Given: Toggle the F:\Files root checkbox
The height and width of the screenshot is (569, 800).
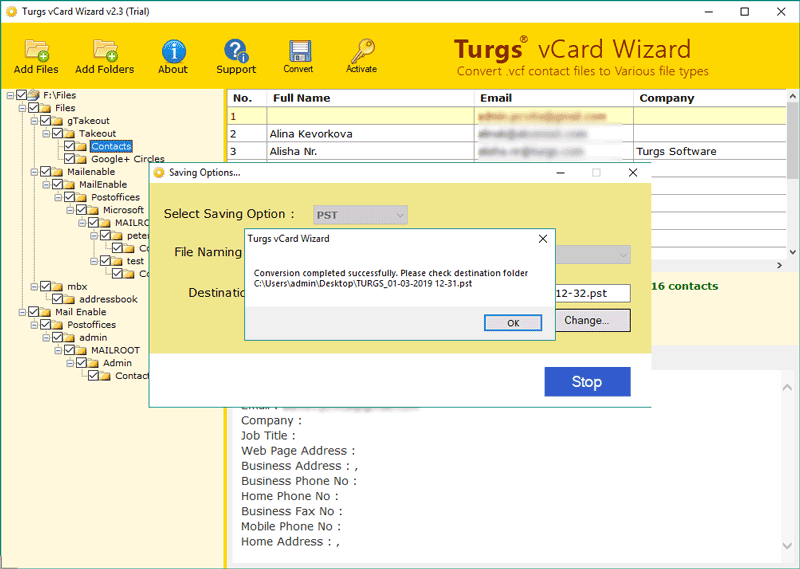Looking at the screenshot, I should [x=21, y=95].
